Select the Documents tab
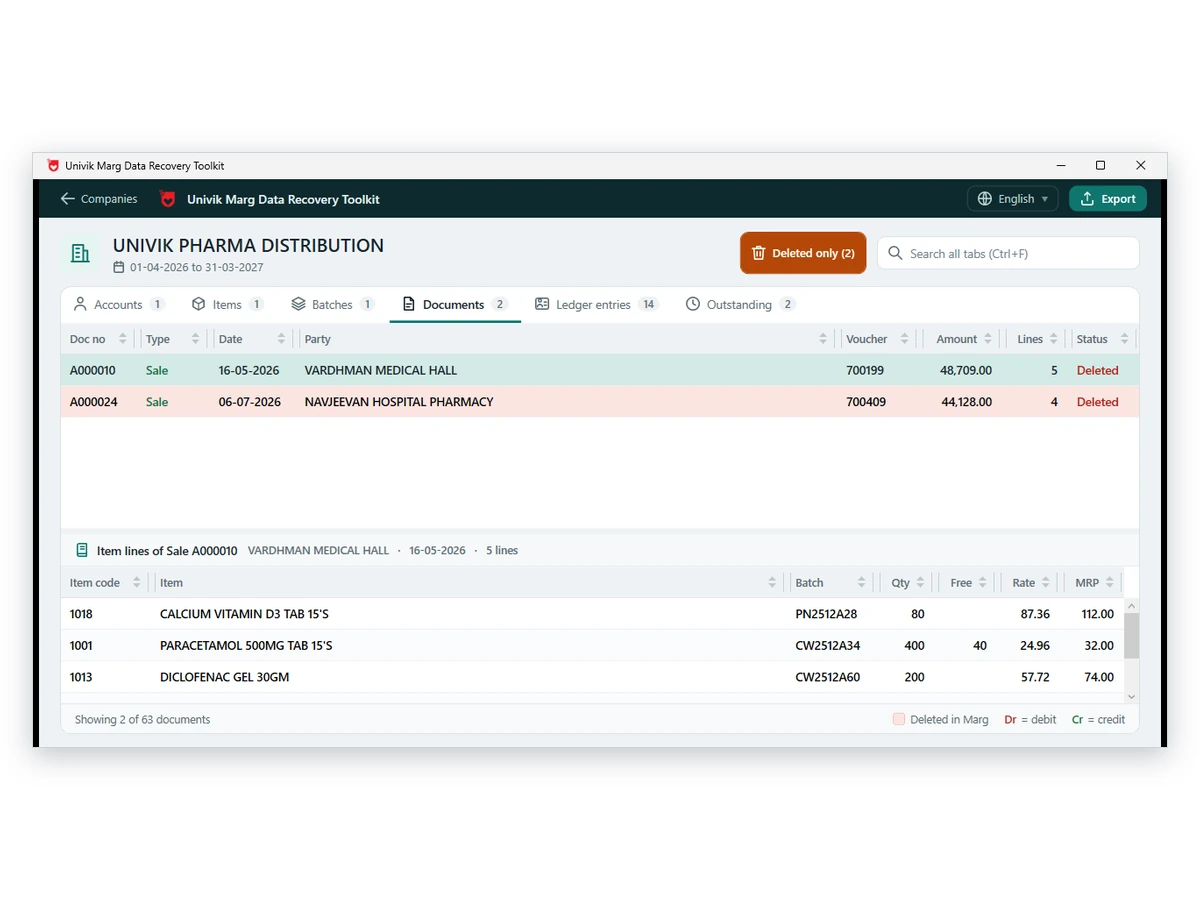The width and height of the screenshot is (1200, 900). tap(455, 304)
